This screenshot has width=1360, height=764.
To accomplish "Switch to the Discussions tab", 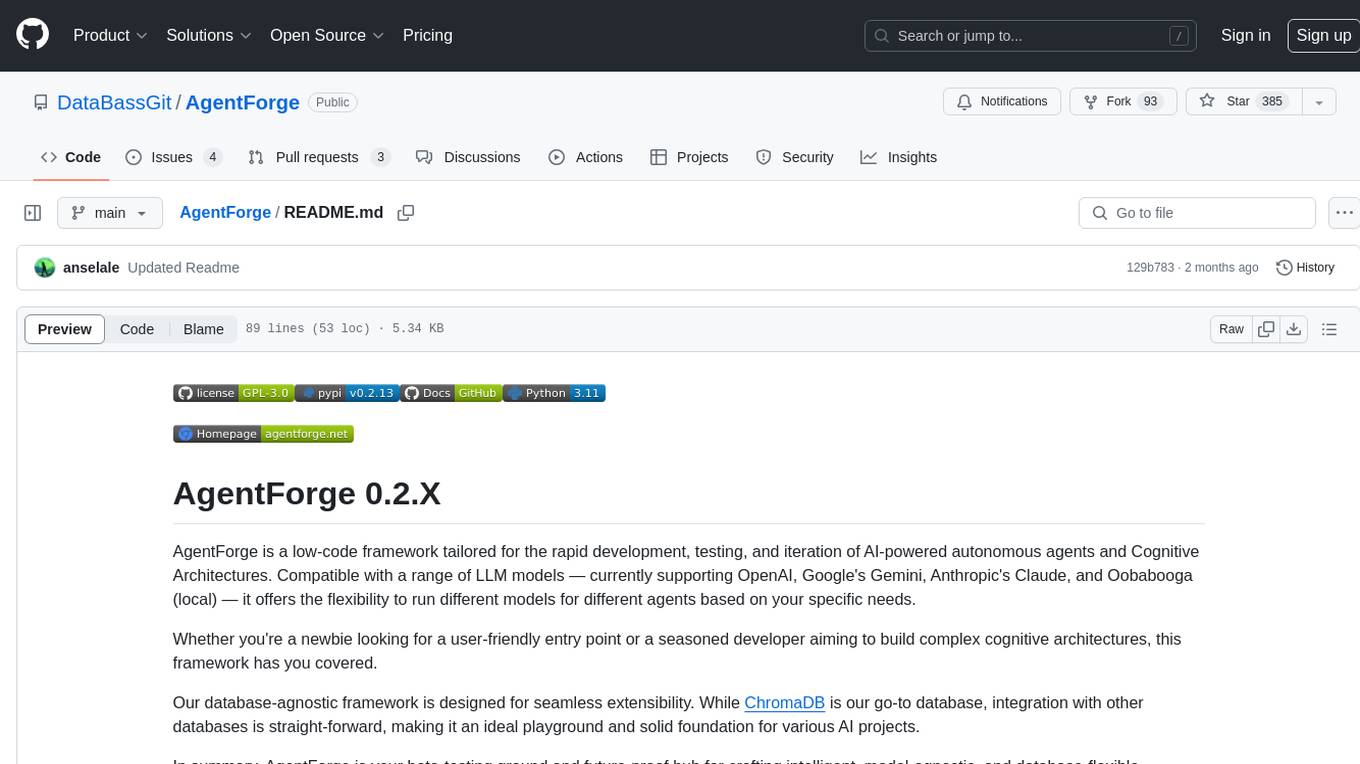I will click(x=468, y=157).
